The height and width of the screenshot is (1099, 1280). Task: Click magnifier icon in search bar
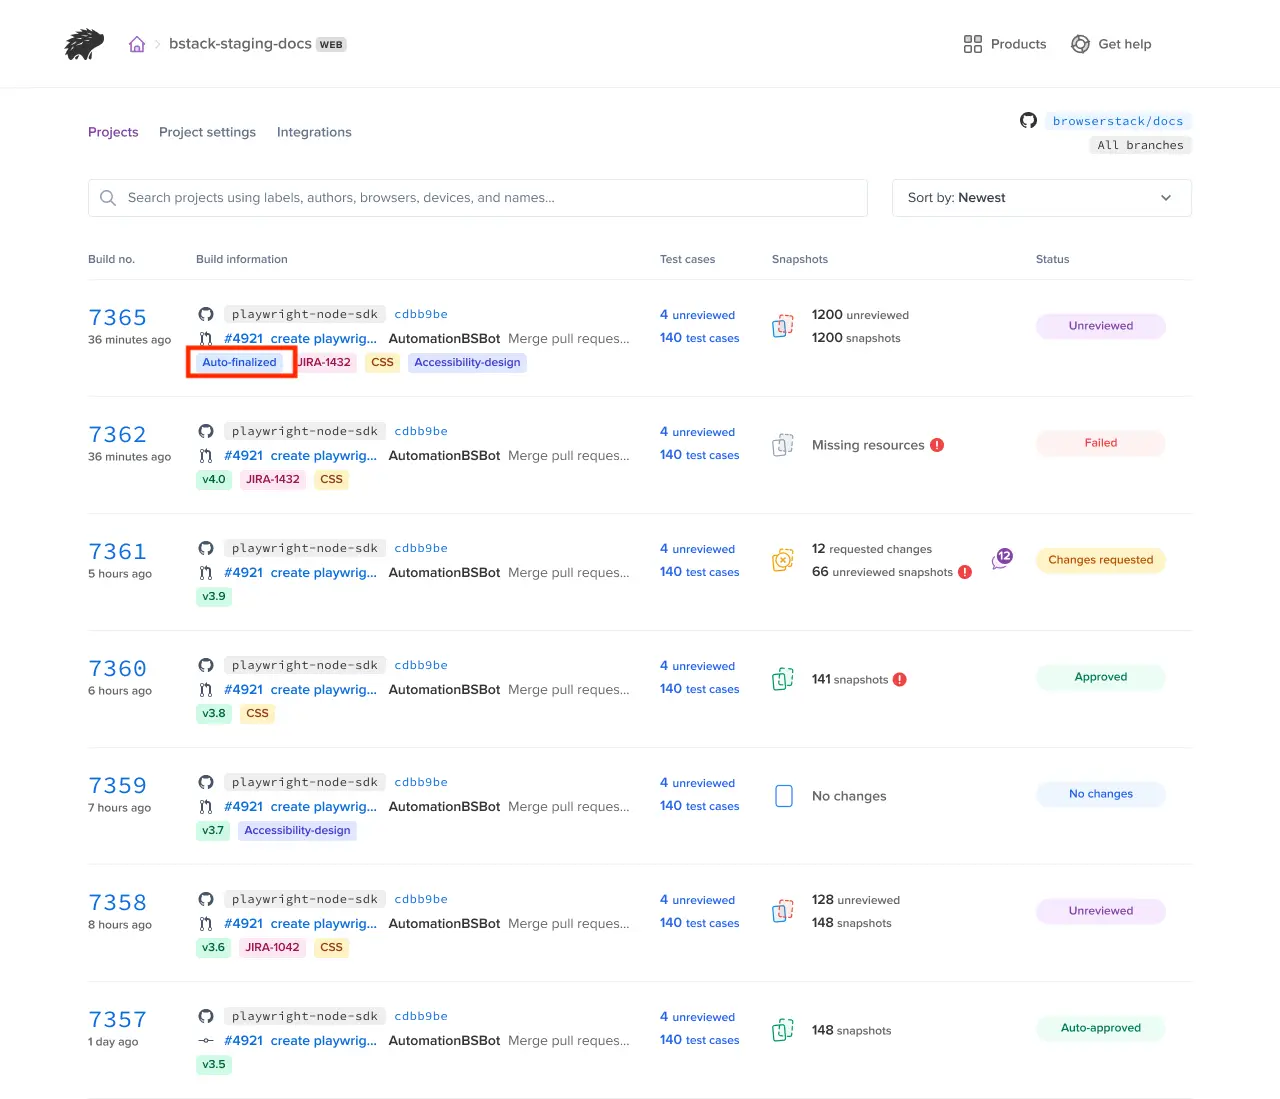point(108,198)
